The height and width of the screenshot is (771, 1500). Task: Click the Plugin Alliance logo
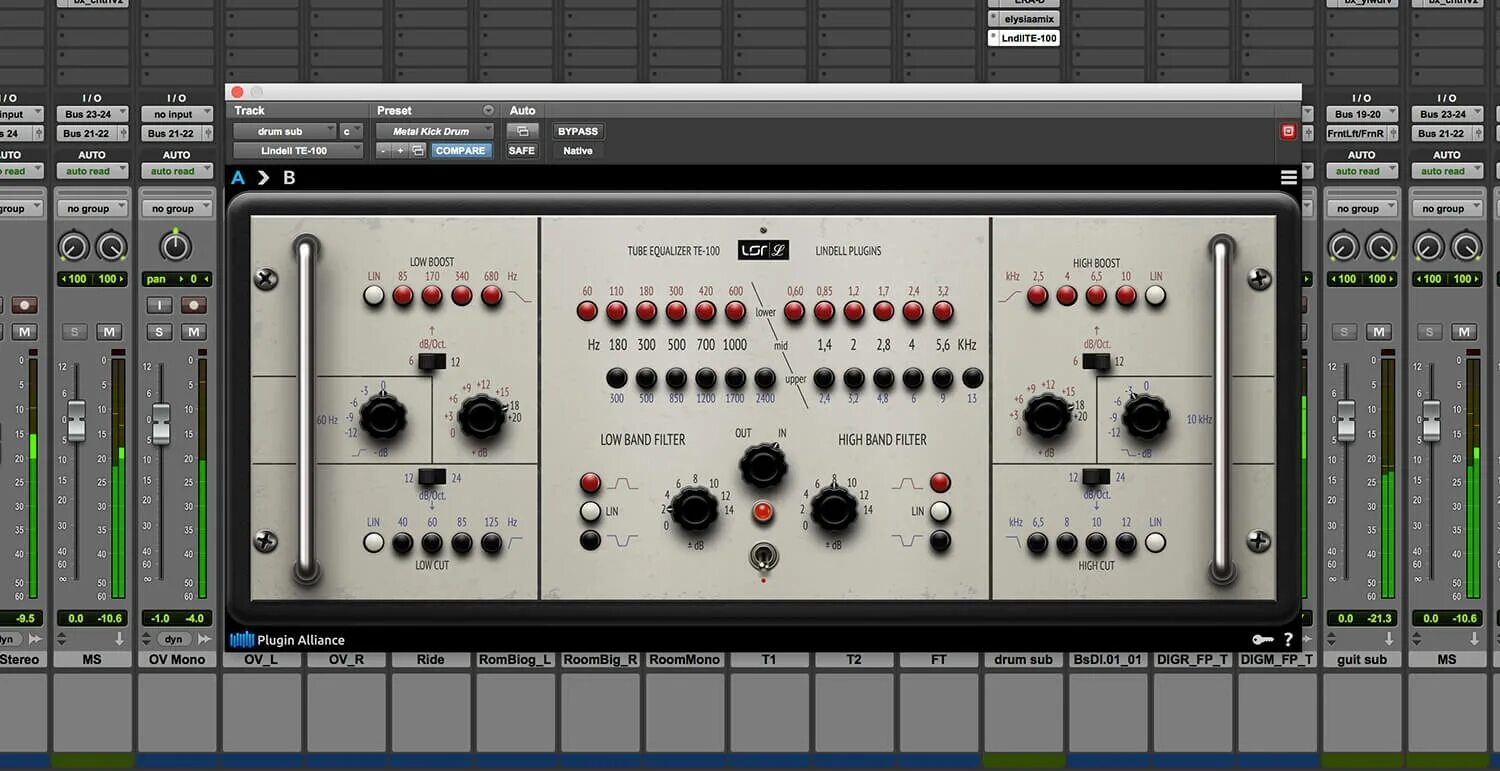pyautogui.click(x=287, y=640)
